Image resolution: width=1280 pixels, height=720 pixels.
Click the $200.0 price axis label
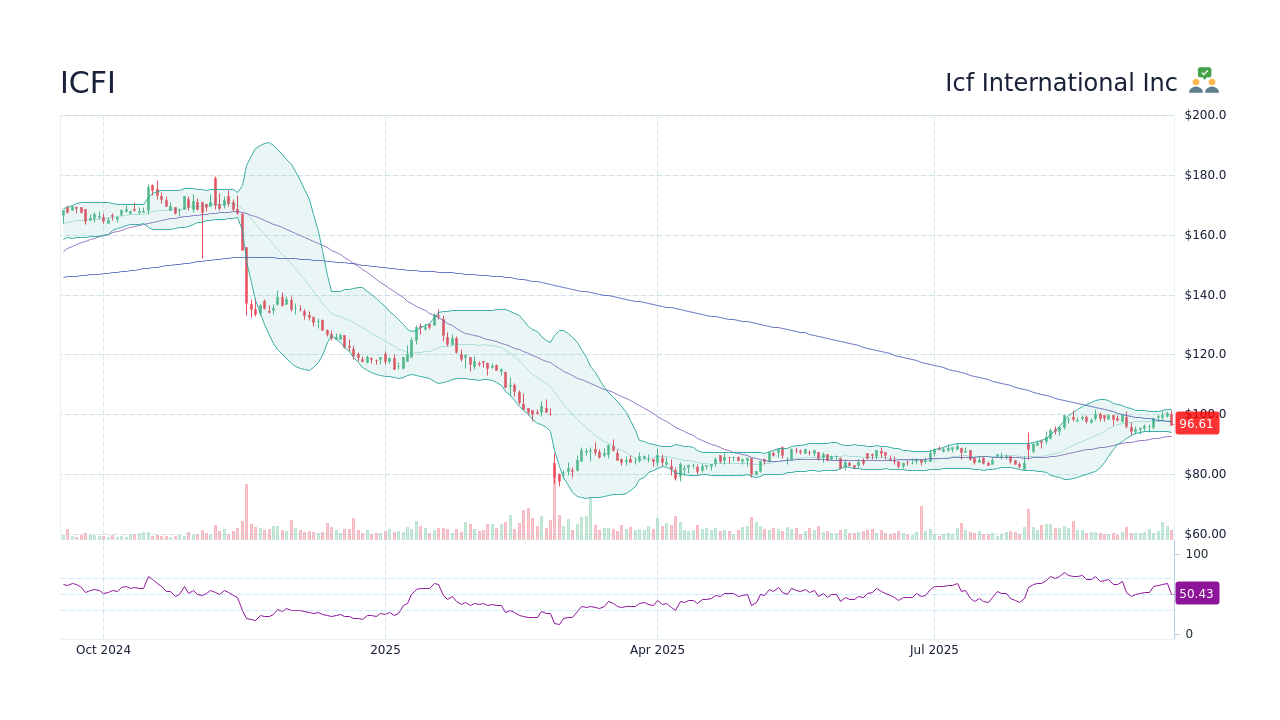tap(1205, 115)
